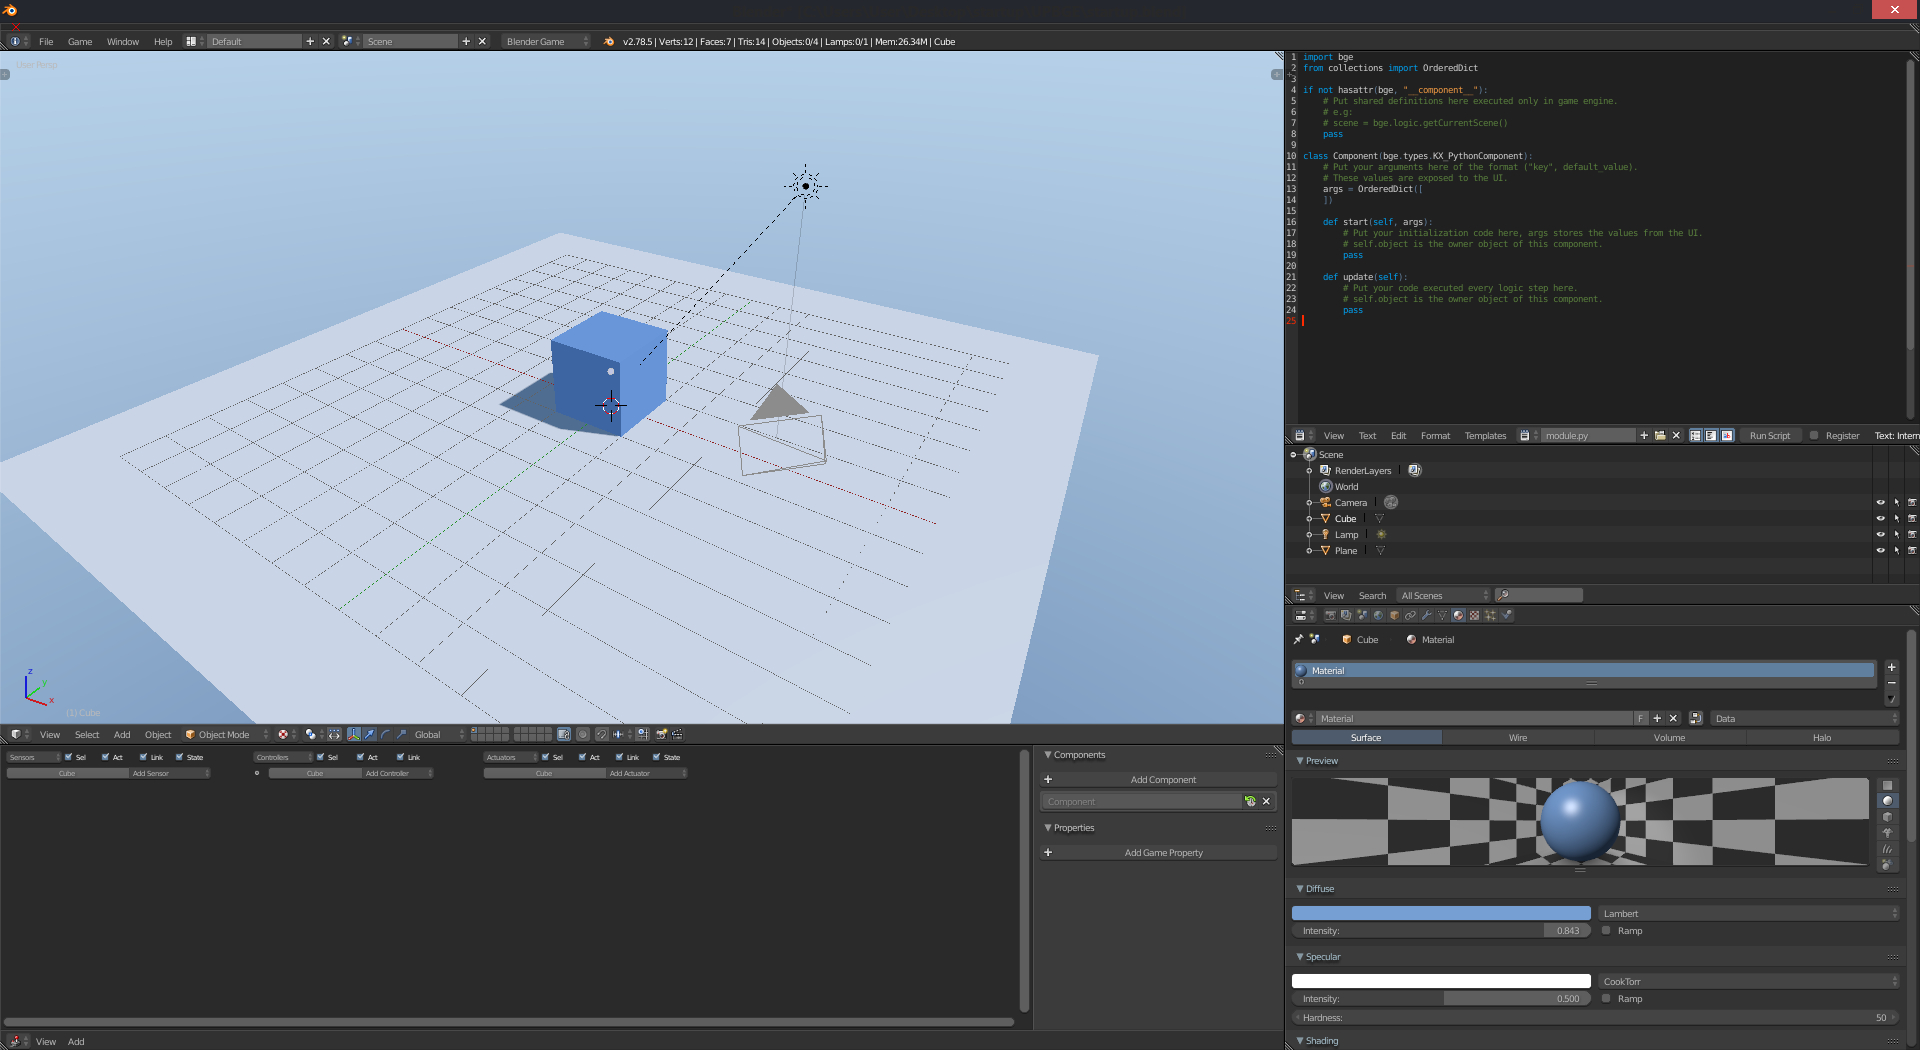Unlink module.py text block with X

pos(1676,435)
